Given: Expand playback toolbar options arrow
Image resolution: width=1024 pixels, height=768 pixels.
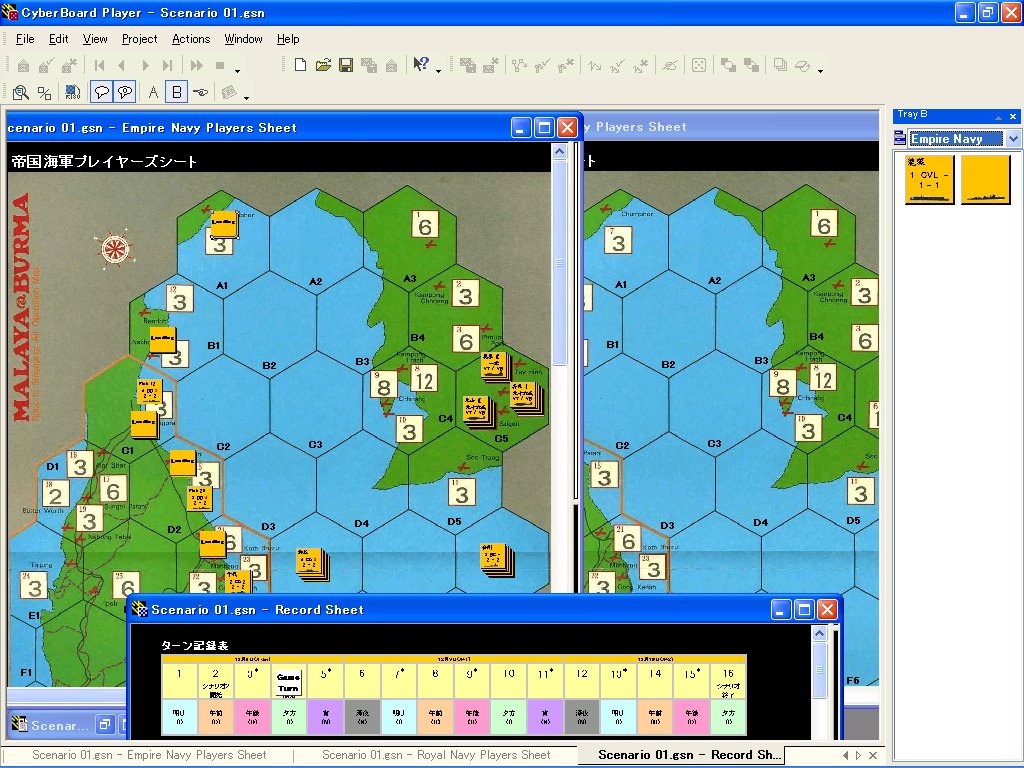Looking at the screenshot, I should [237, 71].
